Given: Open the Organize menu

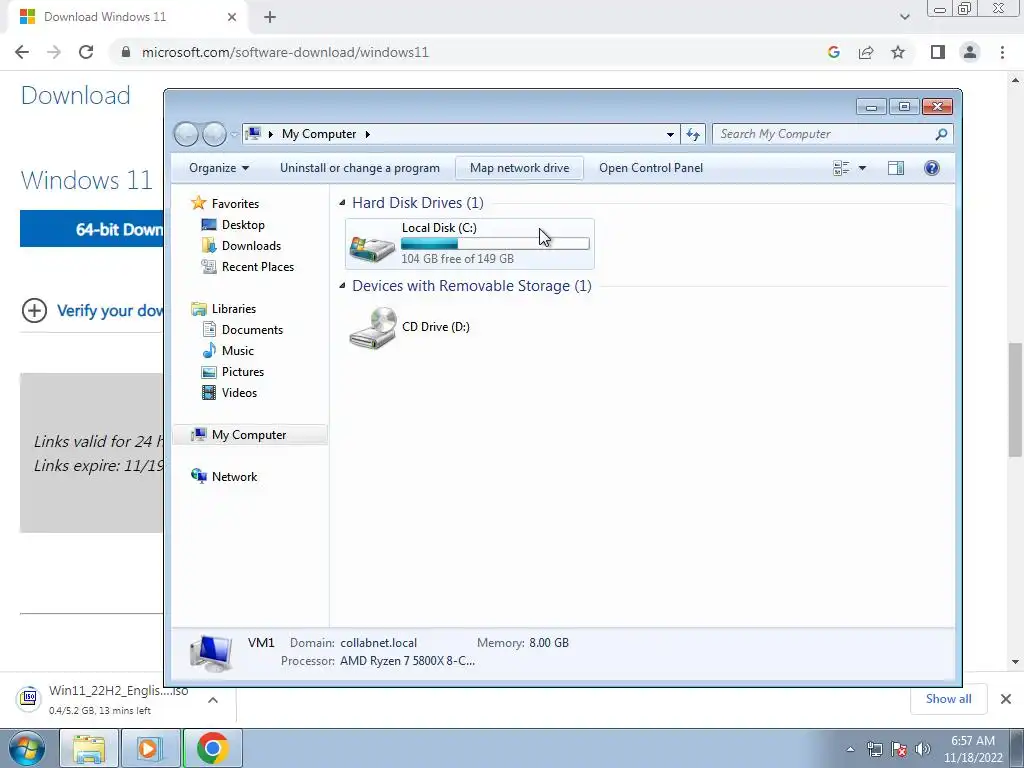Looking at the screenshot, I should coord(219,168).
